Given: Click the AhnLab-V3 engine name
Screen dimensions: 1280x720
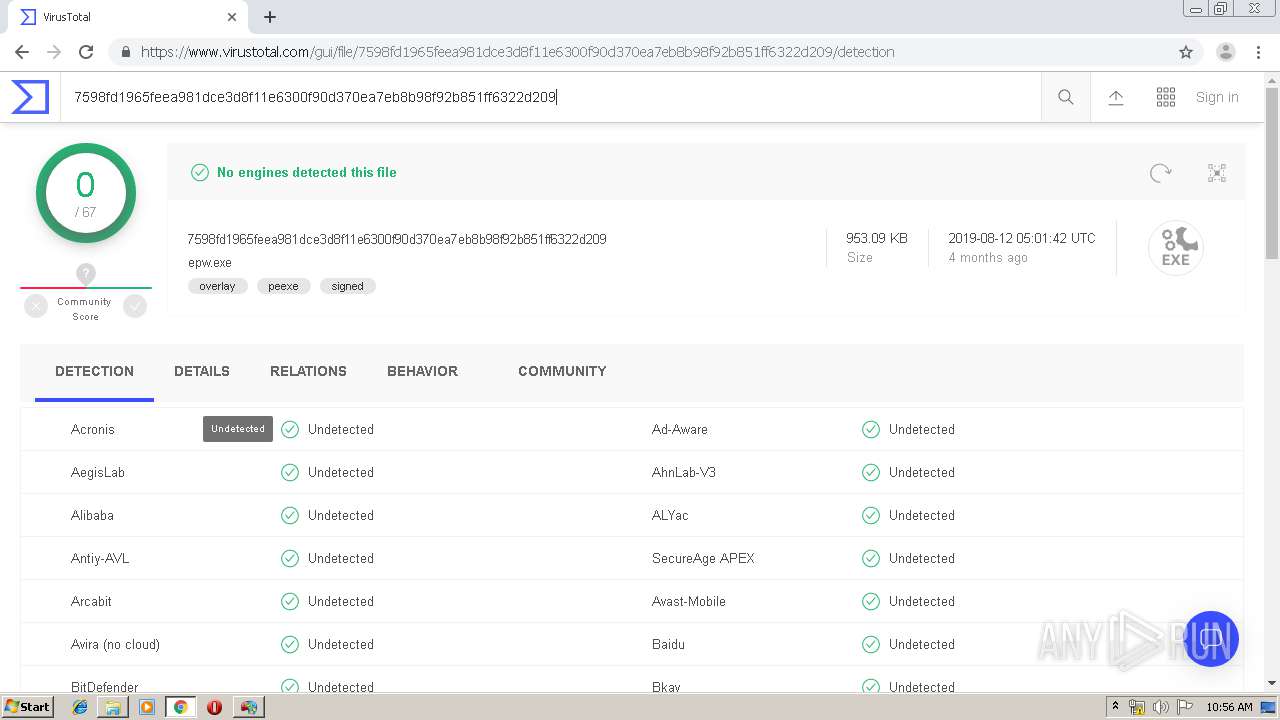Looking at the screenshot, I should point(683,472).
